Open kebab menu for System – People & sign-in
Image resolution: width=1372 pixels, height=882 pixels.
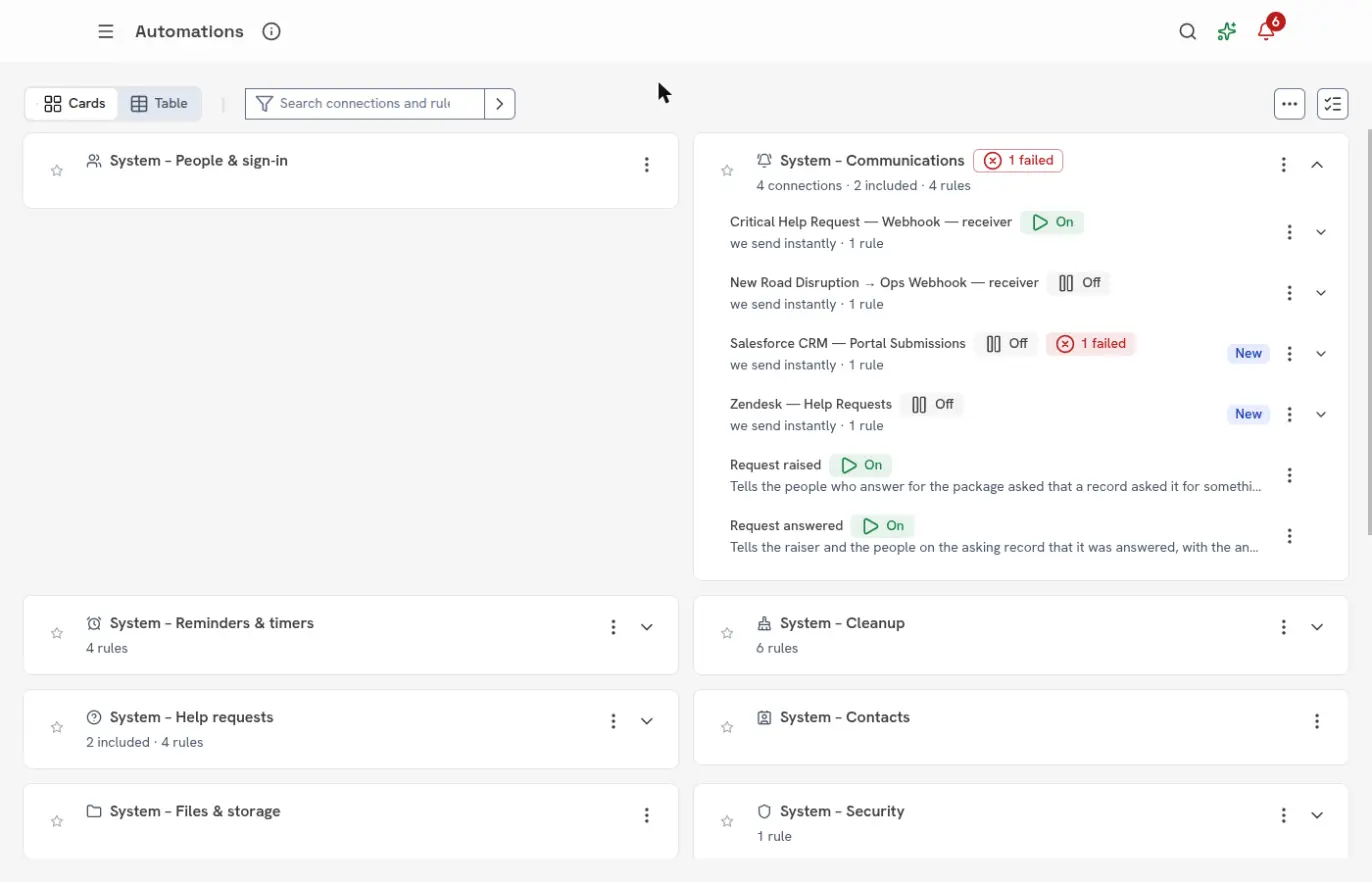pyautogui.click(x=647, y=165)
